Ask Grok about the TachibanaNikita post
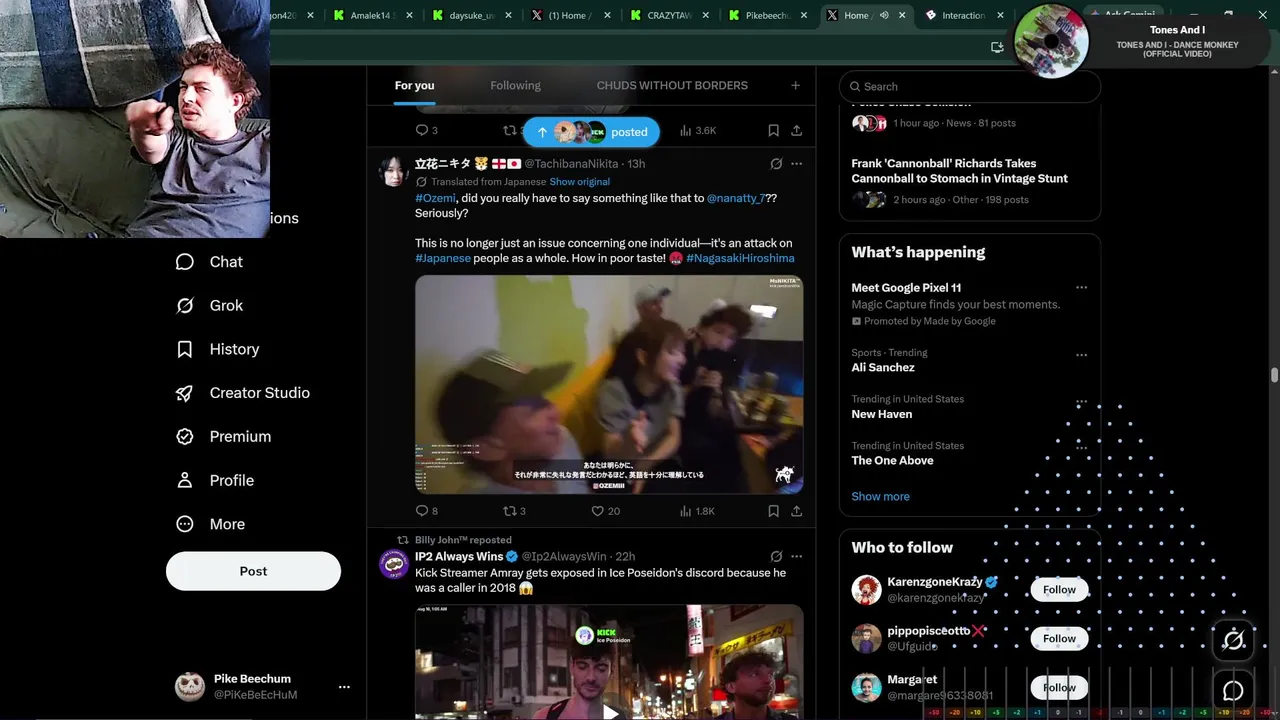Screen dimensions: 1280x720 click(x=776, y=163)
